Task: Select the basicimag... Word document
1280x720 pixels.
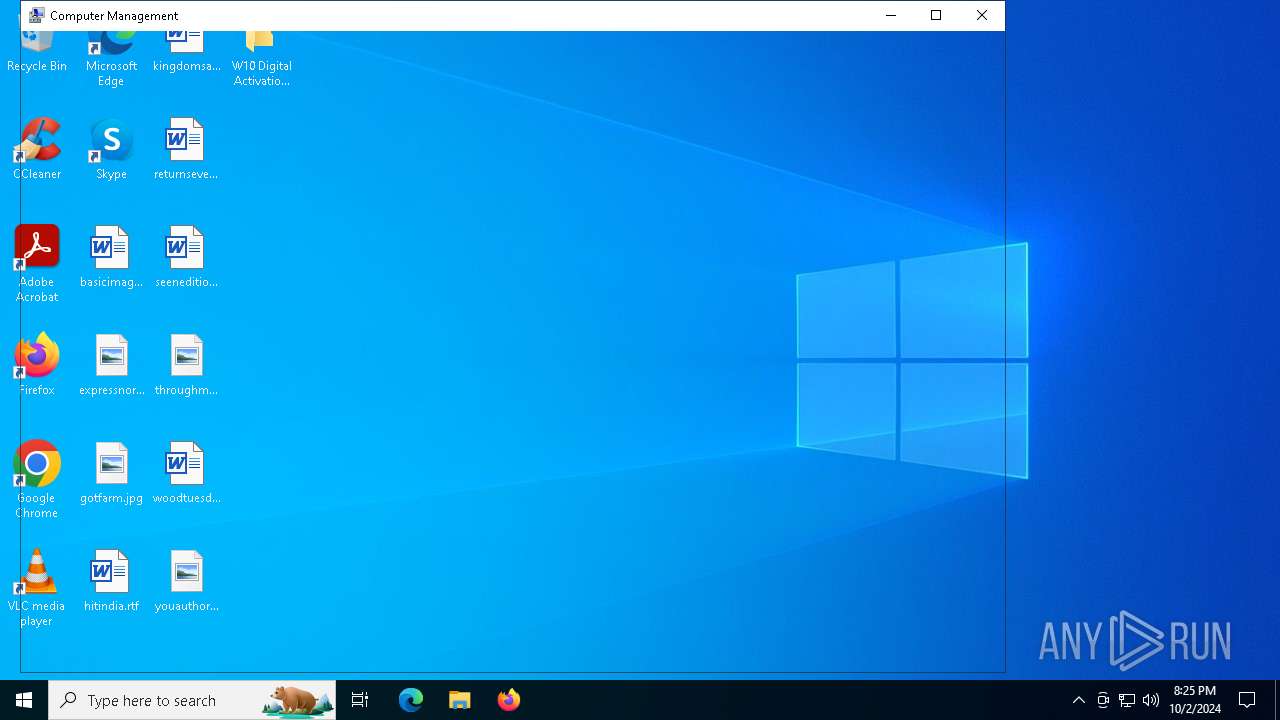Action: [x=111, y=257]
